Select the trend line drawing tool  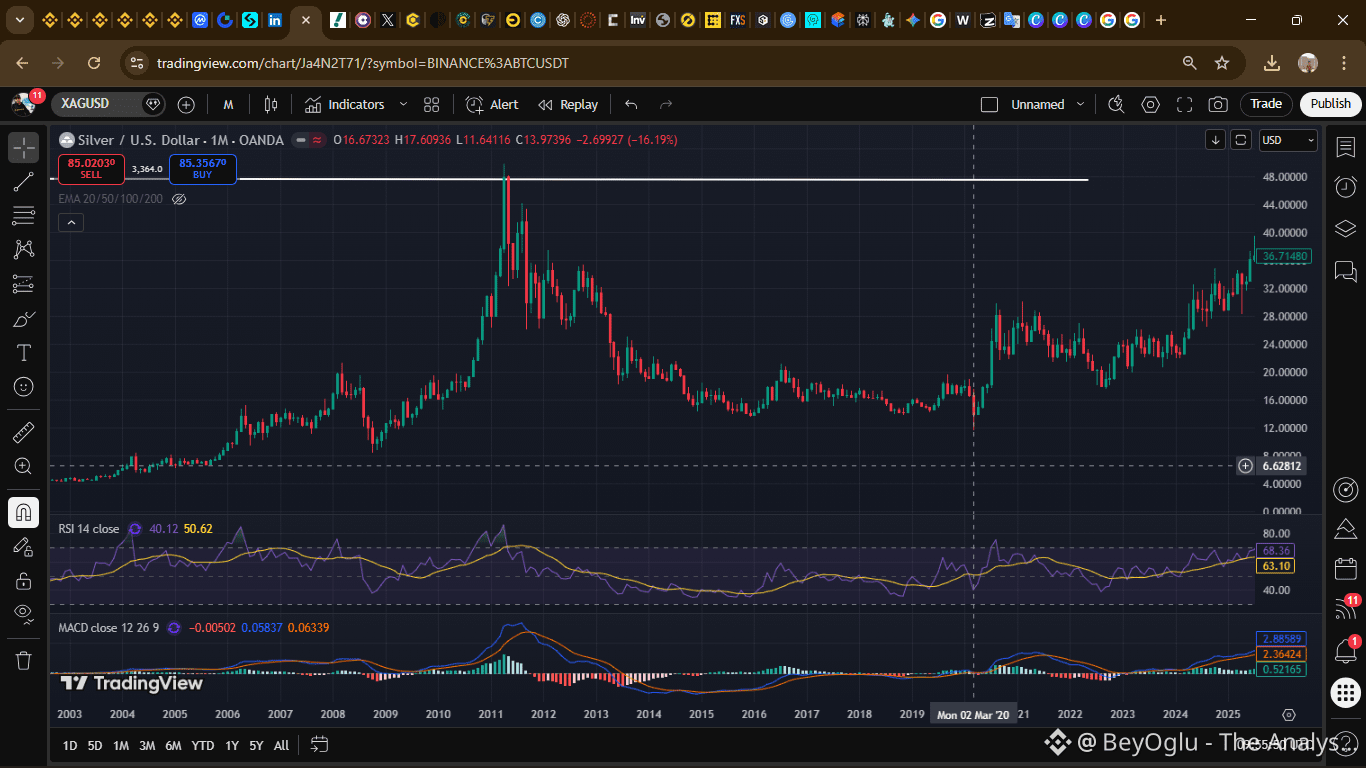(24, 181)
